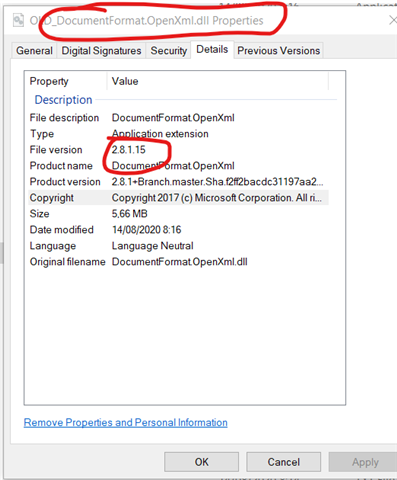Select the File description row label
397x480 pixels.
tap(64, 118)
